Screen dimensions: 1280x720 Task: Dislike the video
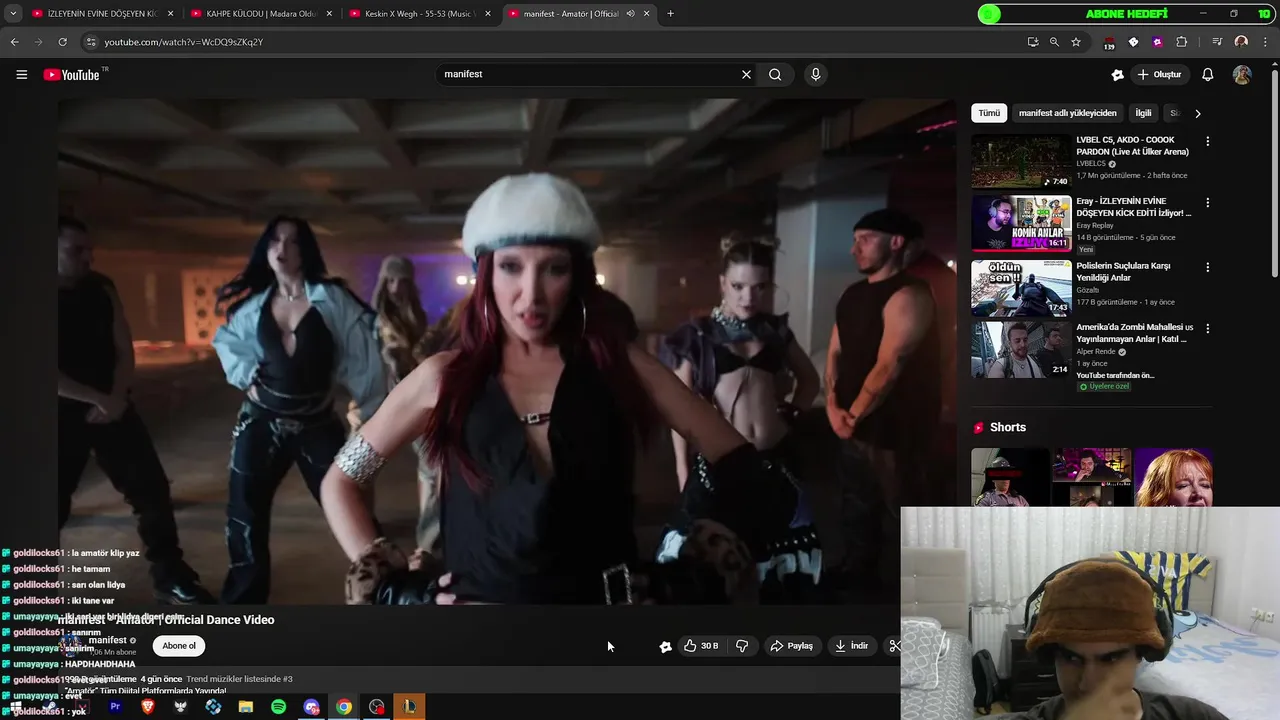pyautogui.click(x=742, y=646)
